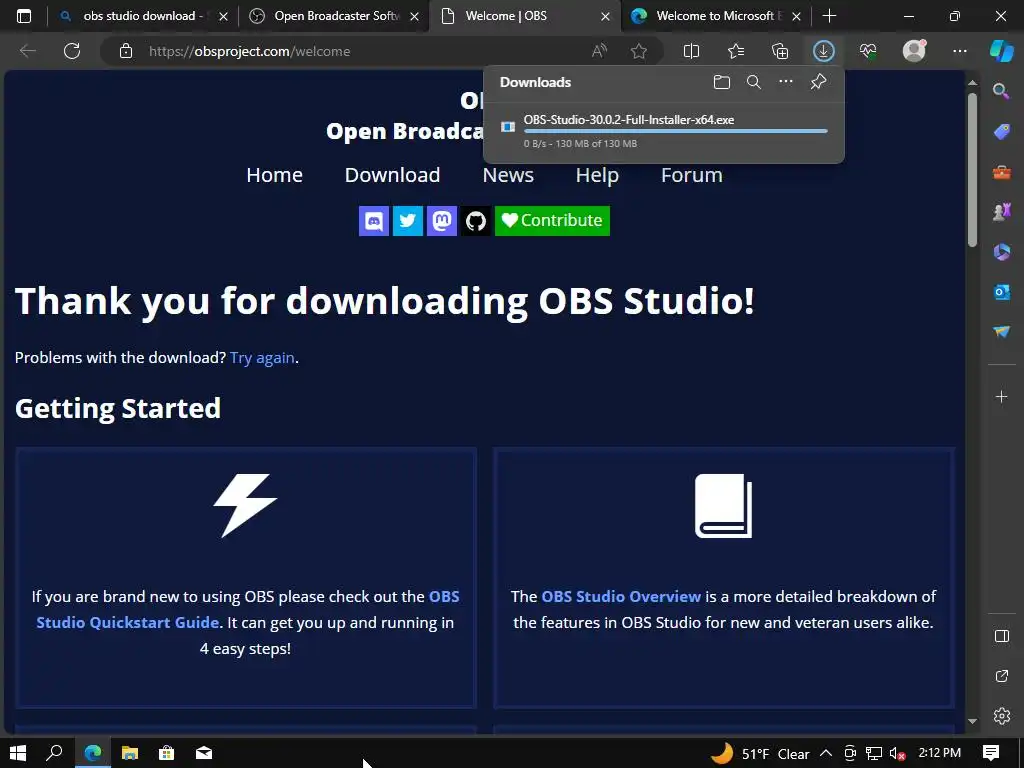Open downloads folder icon in Downloads panel

click(x=722, y=82)
